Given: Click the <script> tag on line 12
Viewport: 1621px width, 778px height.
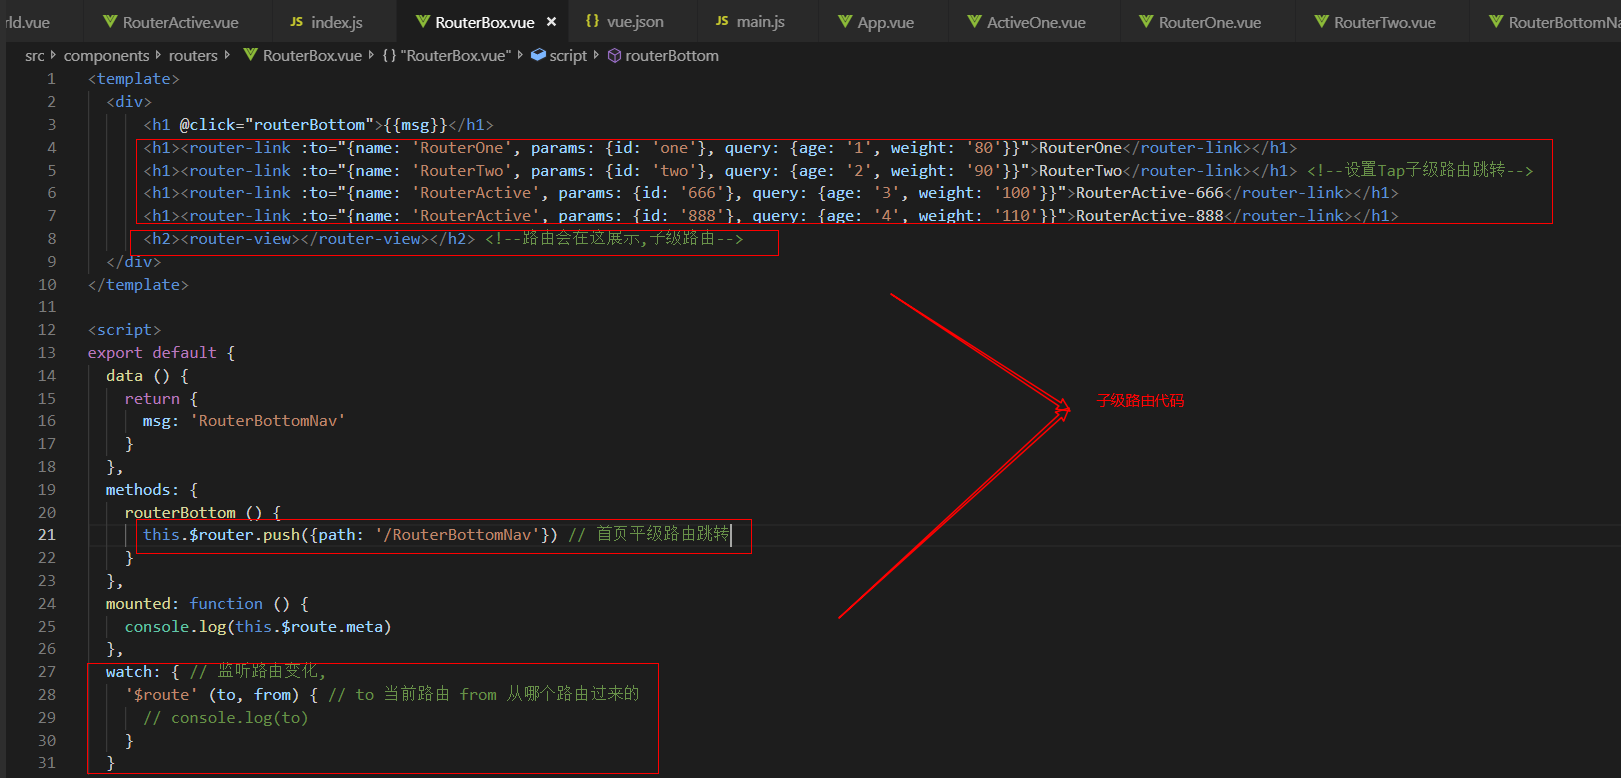Looking at the screenshot, I should click(x=124, y=330).
